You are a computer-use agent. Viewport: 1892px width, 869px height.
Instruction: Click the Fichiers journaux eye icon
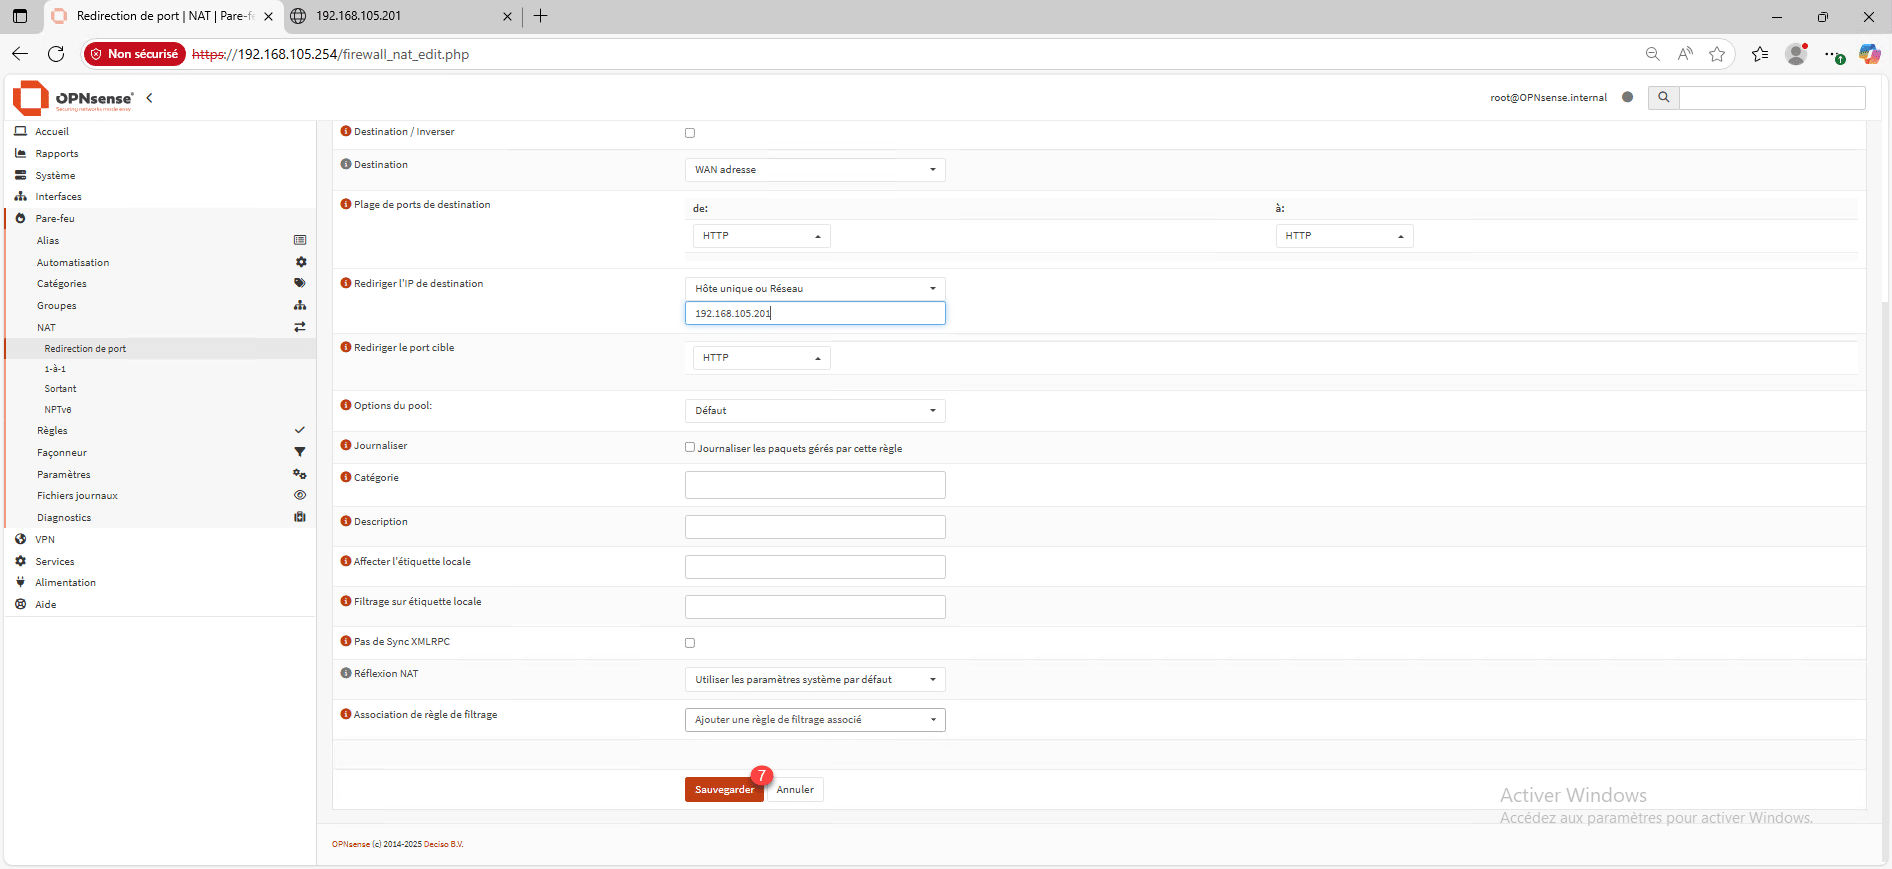pyautogui.click(x=300, y=495)
